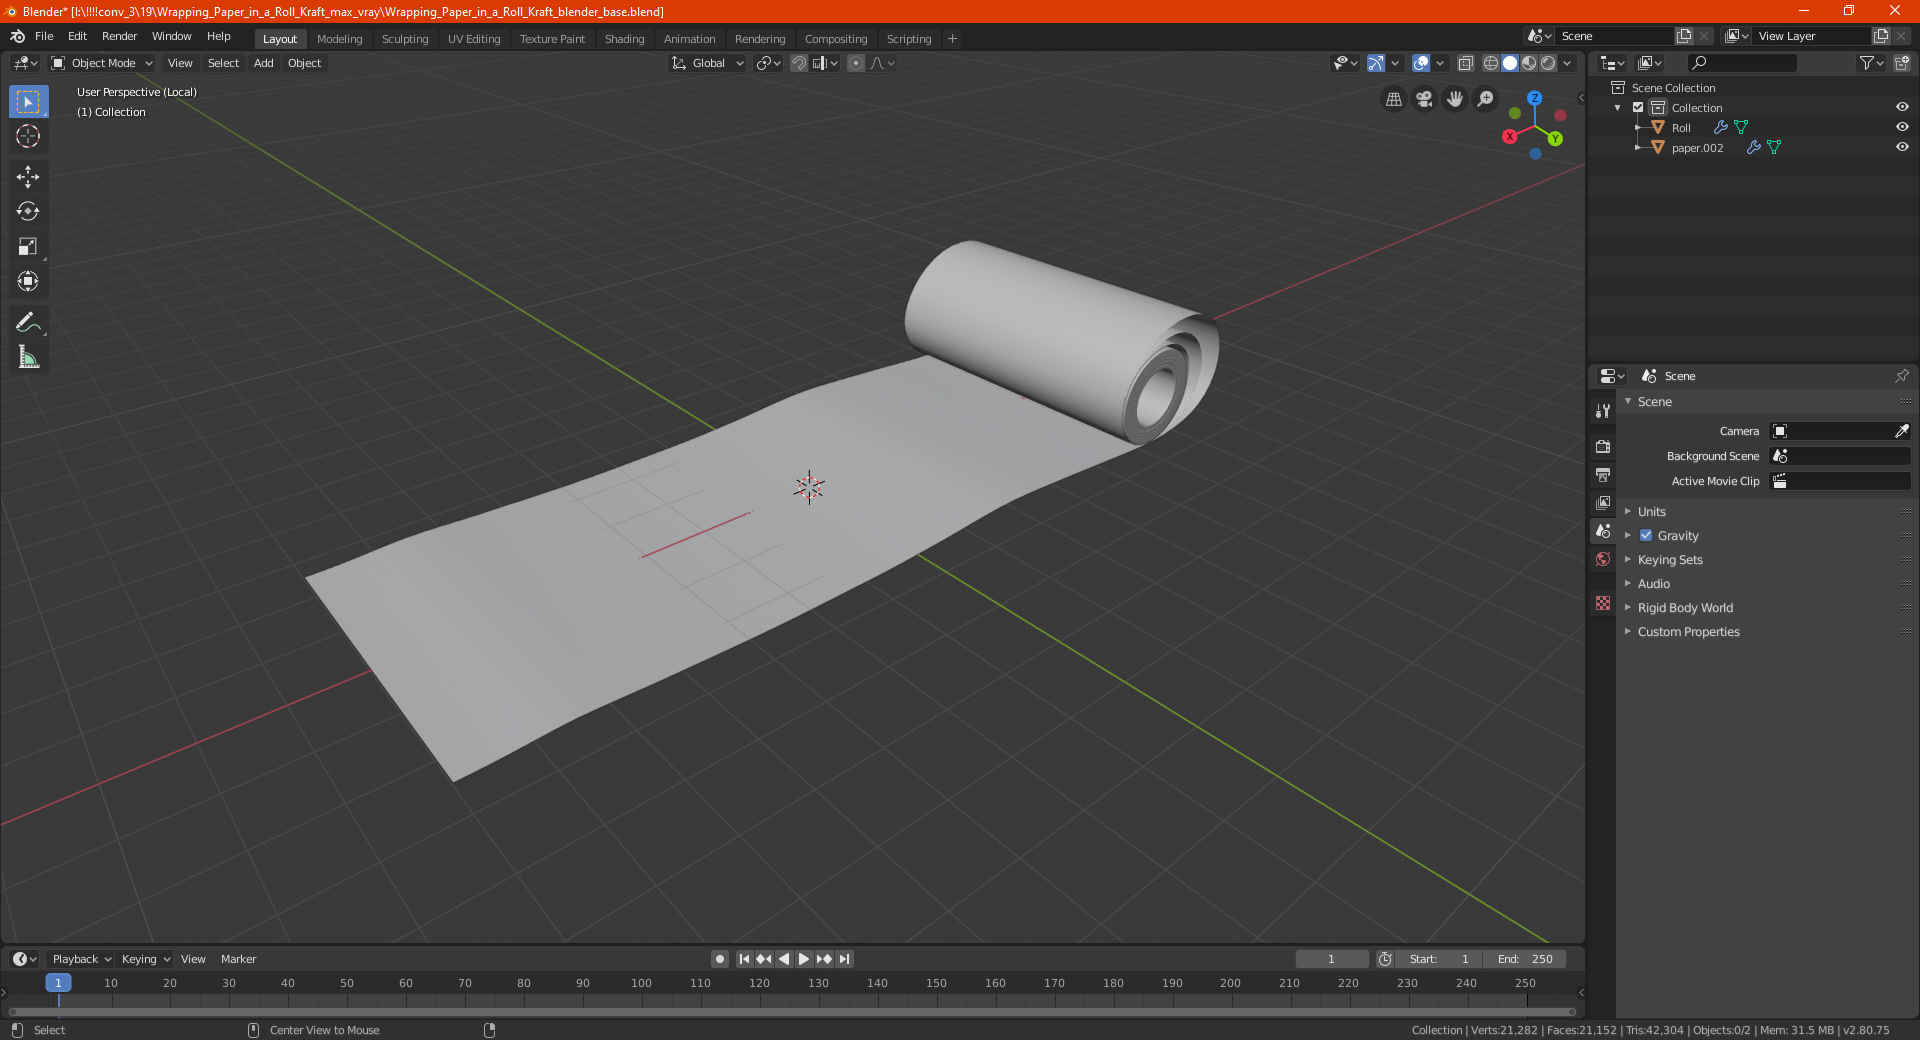Screen dimensions: 1920x1040
Task: Toggle X-ray display mode
Action: pyautogui.click(x=1465, y=63)
